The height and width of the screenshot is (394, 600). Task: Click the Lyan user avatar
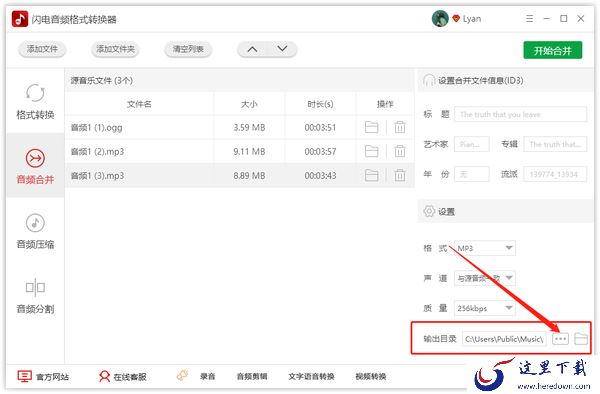click(440, 18)
